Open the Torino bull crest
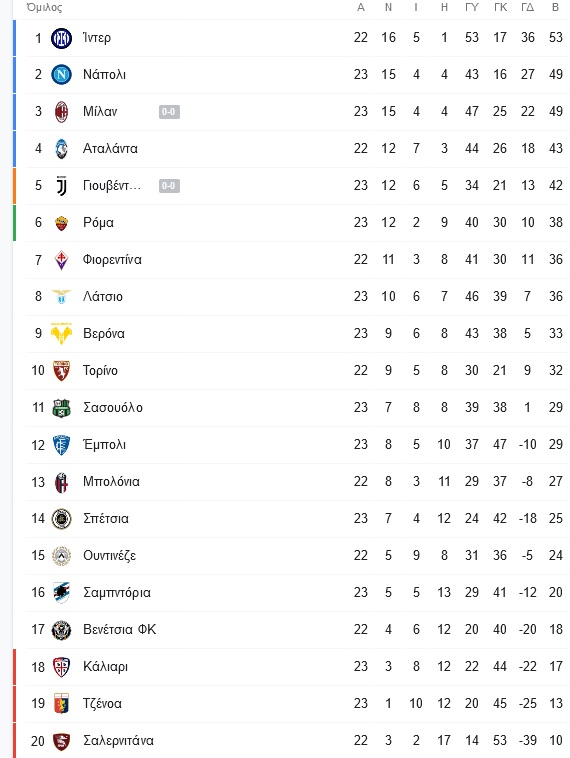 61,371
